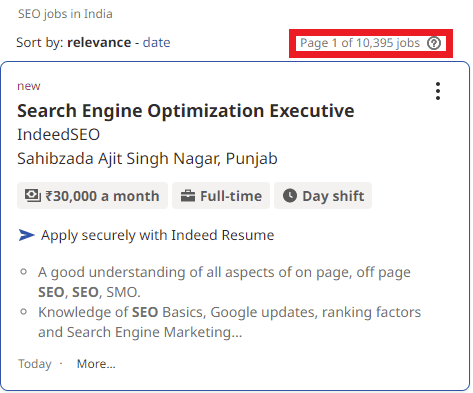Click the More... link
Viewport: 473px width, 393px height.
coord(96,364)
